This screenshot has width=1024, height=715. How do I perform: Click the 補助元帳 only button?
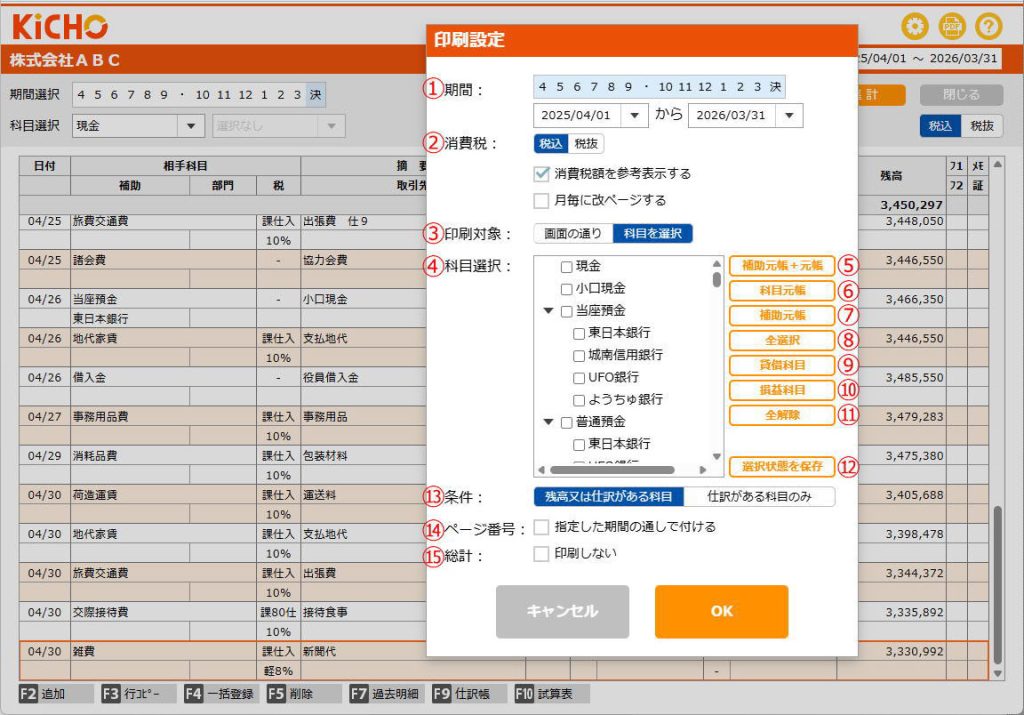(x=782, y=315)
